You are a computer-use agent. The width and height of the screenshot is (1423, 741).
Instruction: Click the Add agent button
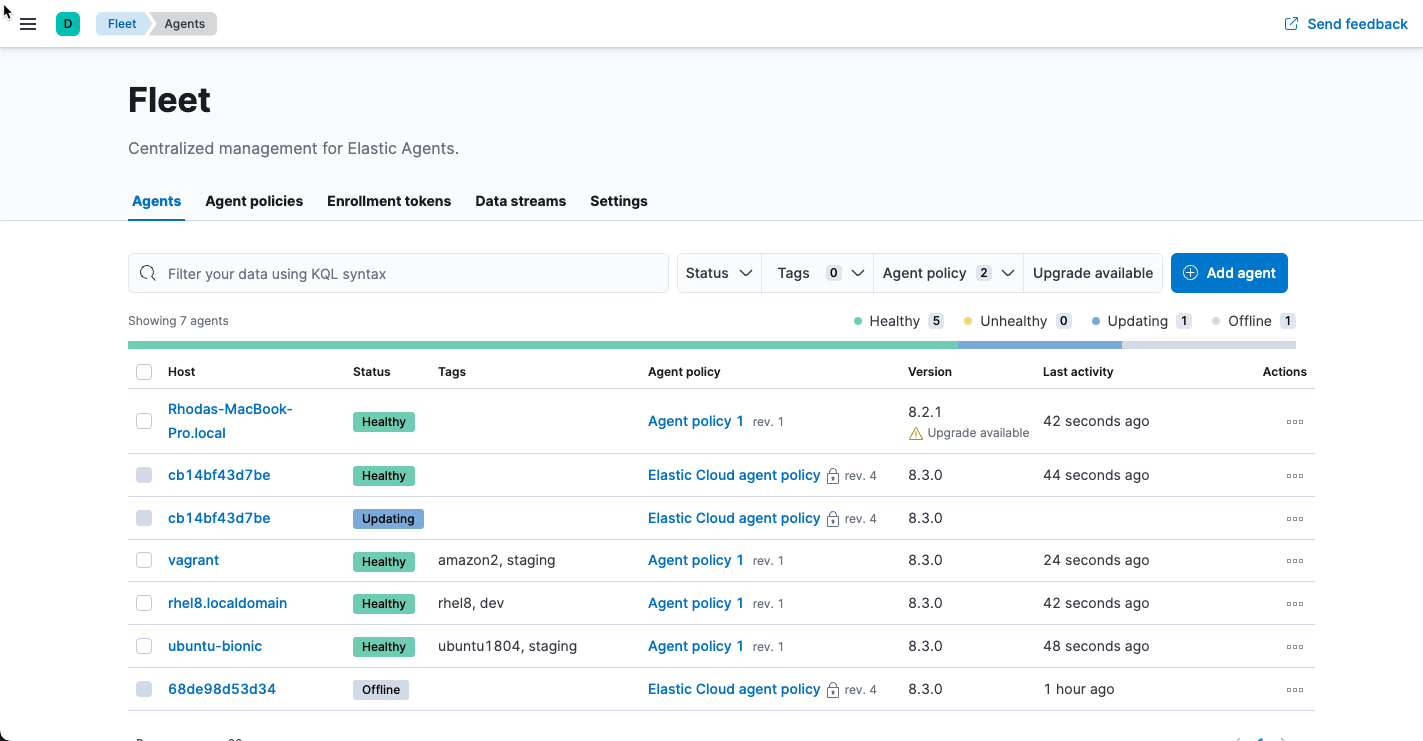[1229, 273]
